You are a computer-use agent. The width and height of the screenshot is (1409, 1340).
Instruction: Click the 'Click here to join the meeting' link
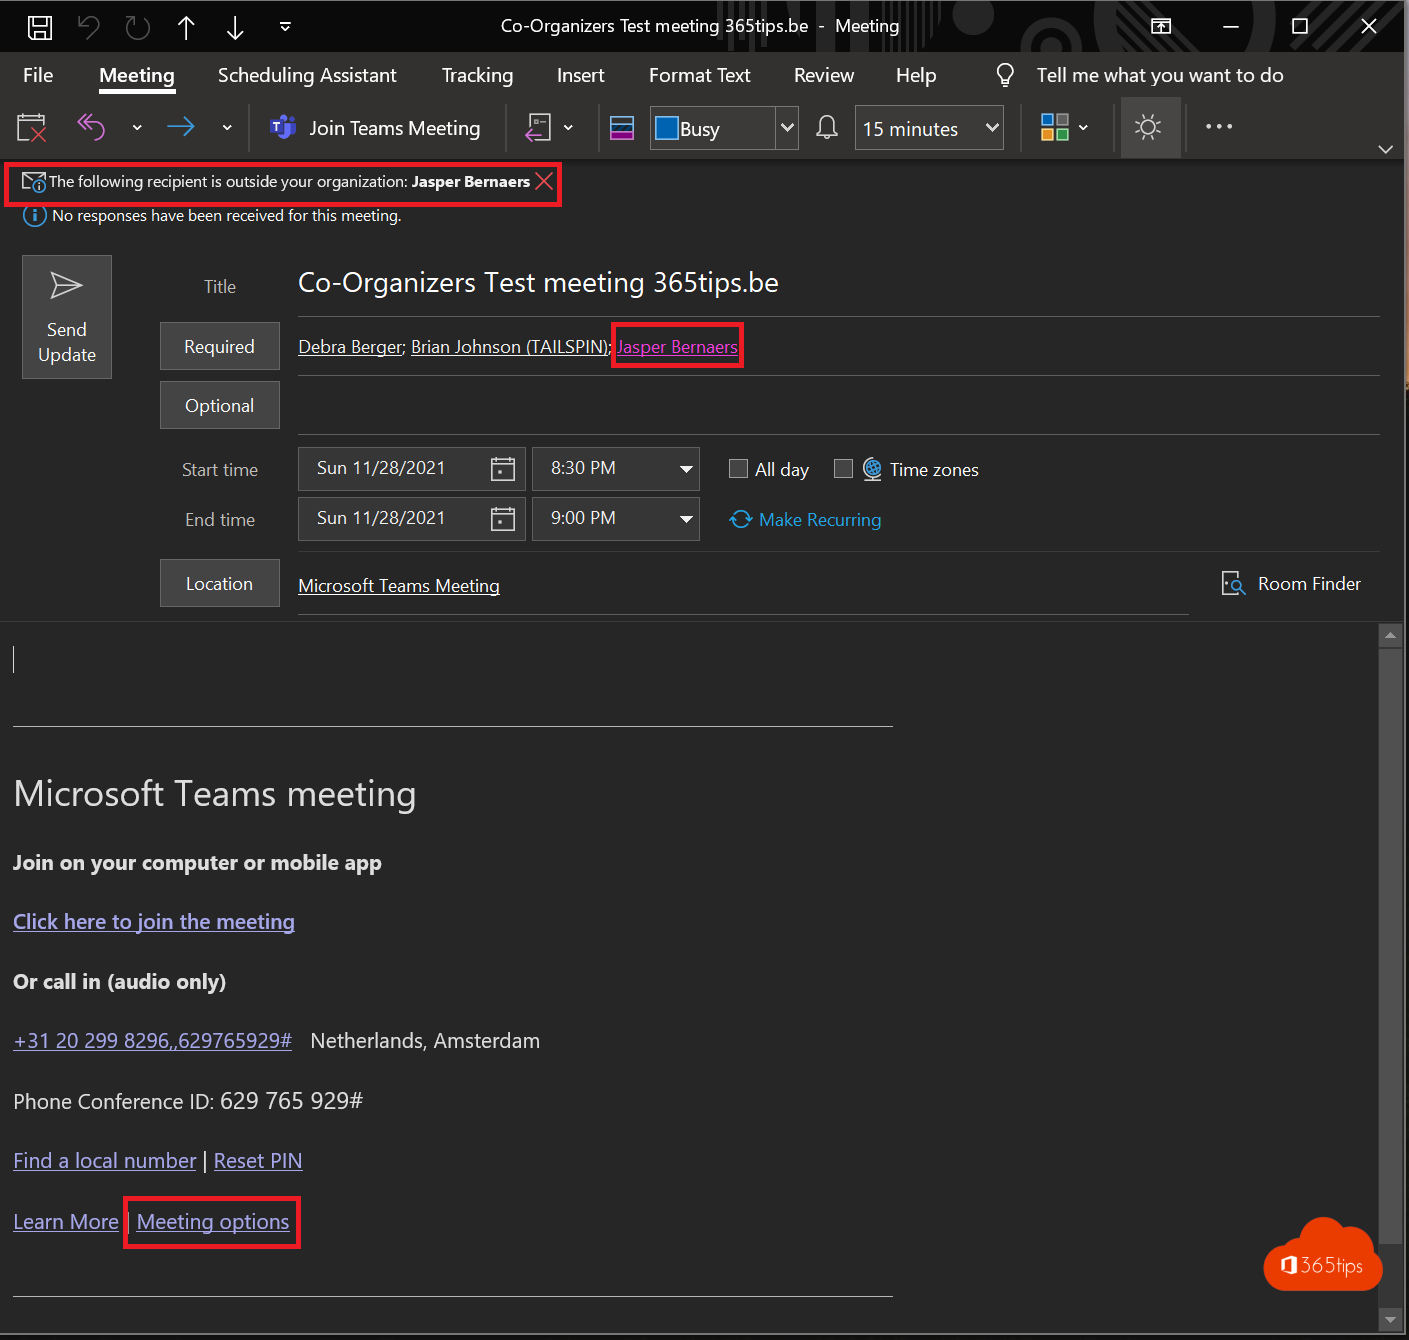tap(153, 921)
